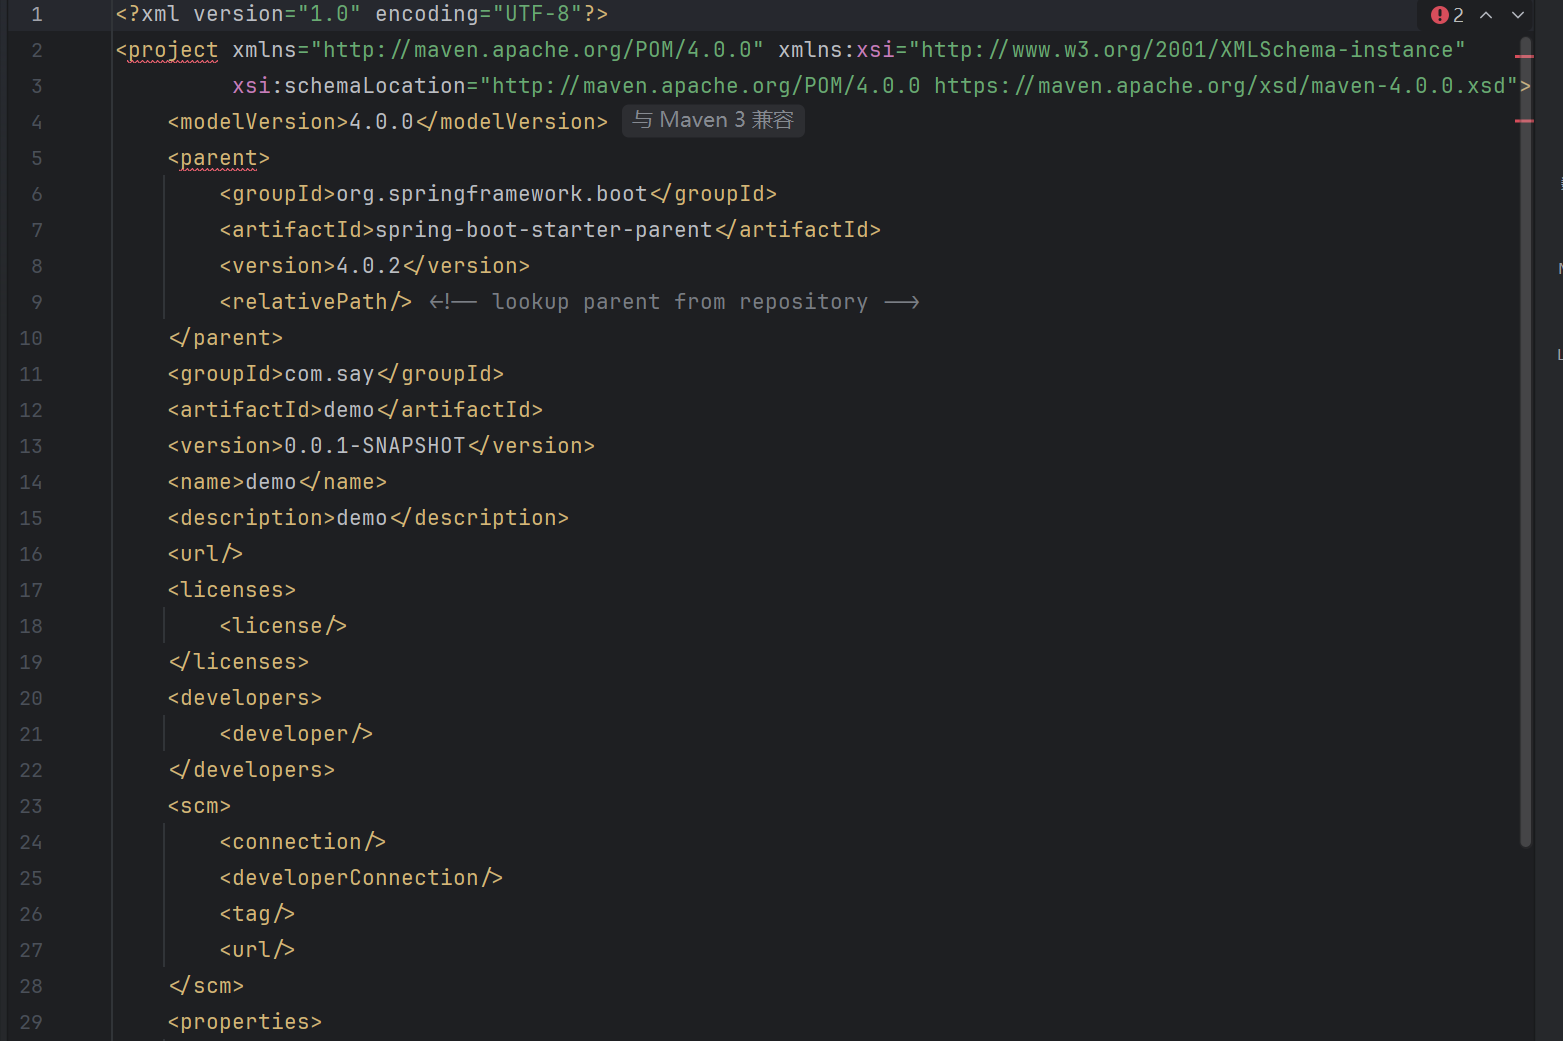This screenshot has height=1041, width=1563.
Task: Click the opening 'developers' tag
Action: (x=245, y=698)
